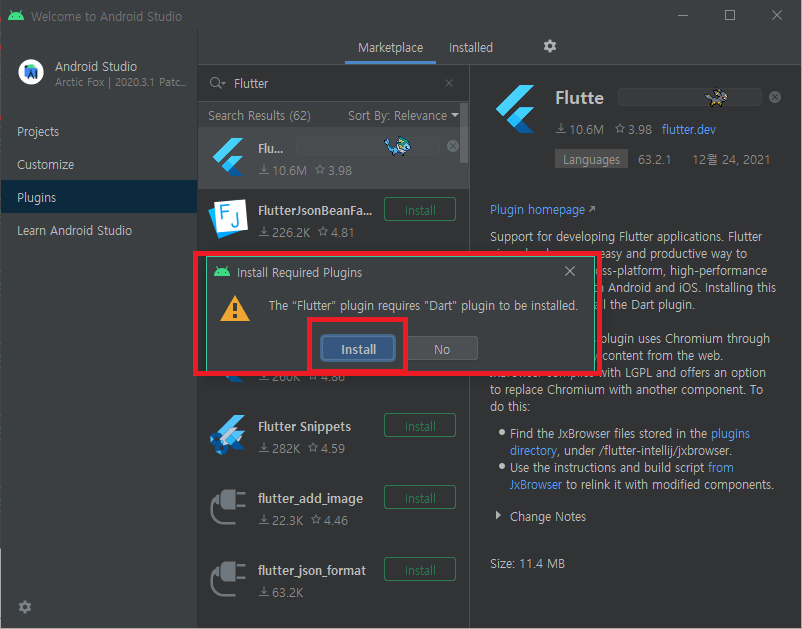This screenshot has width=802, height=629.
Task: Click the Install button in the dialog
Action: click(358, 349)
